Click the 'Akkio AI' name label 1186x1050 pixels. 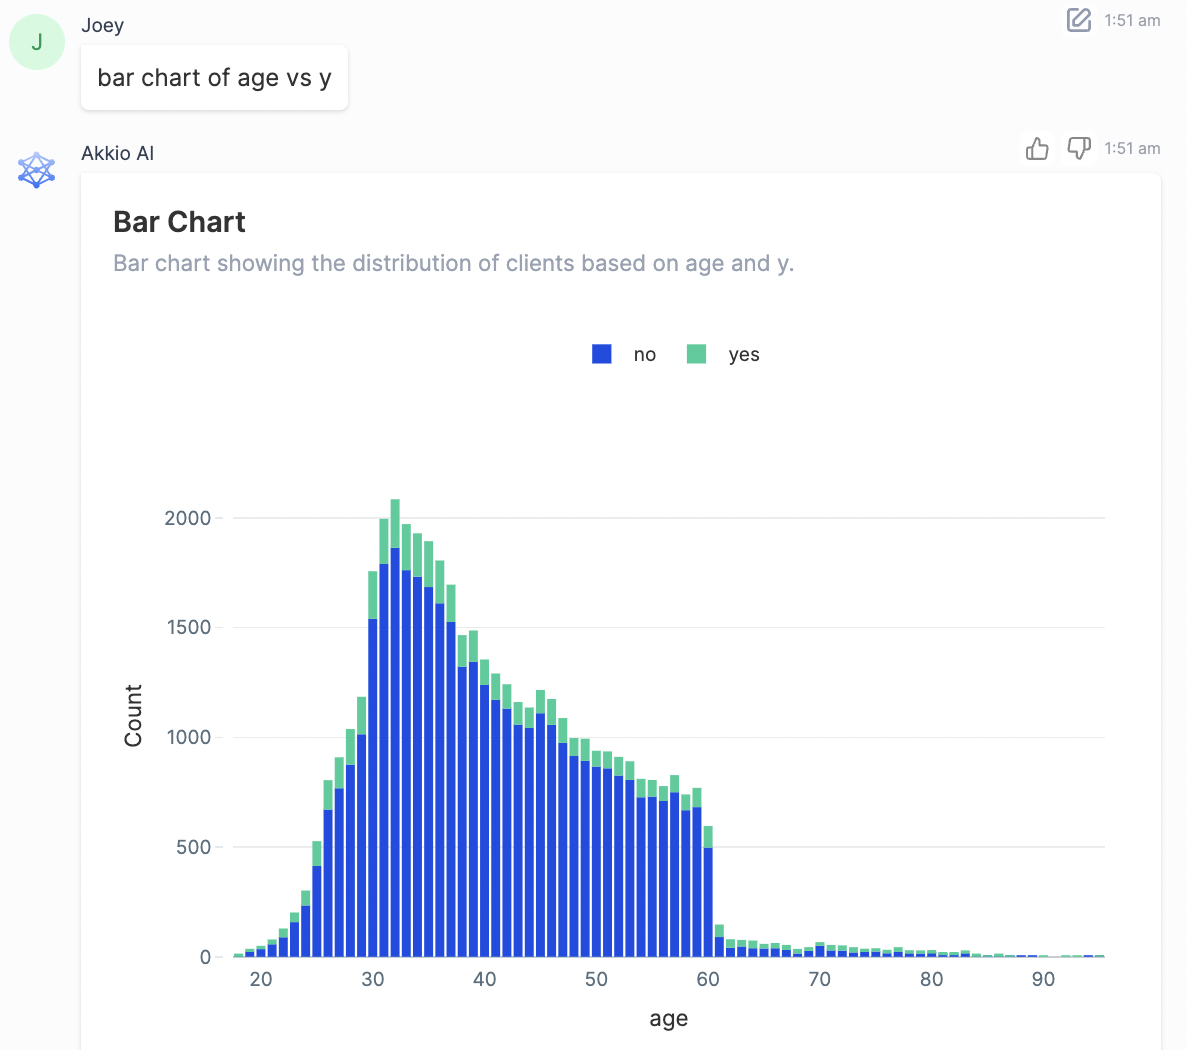click(117, 153)
